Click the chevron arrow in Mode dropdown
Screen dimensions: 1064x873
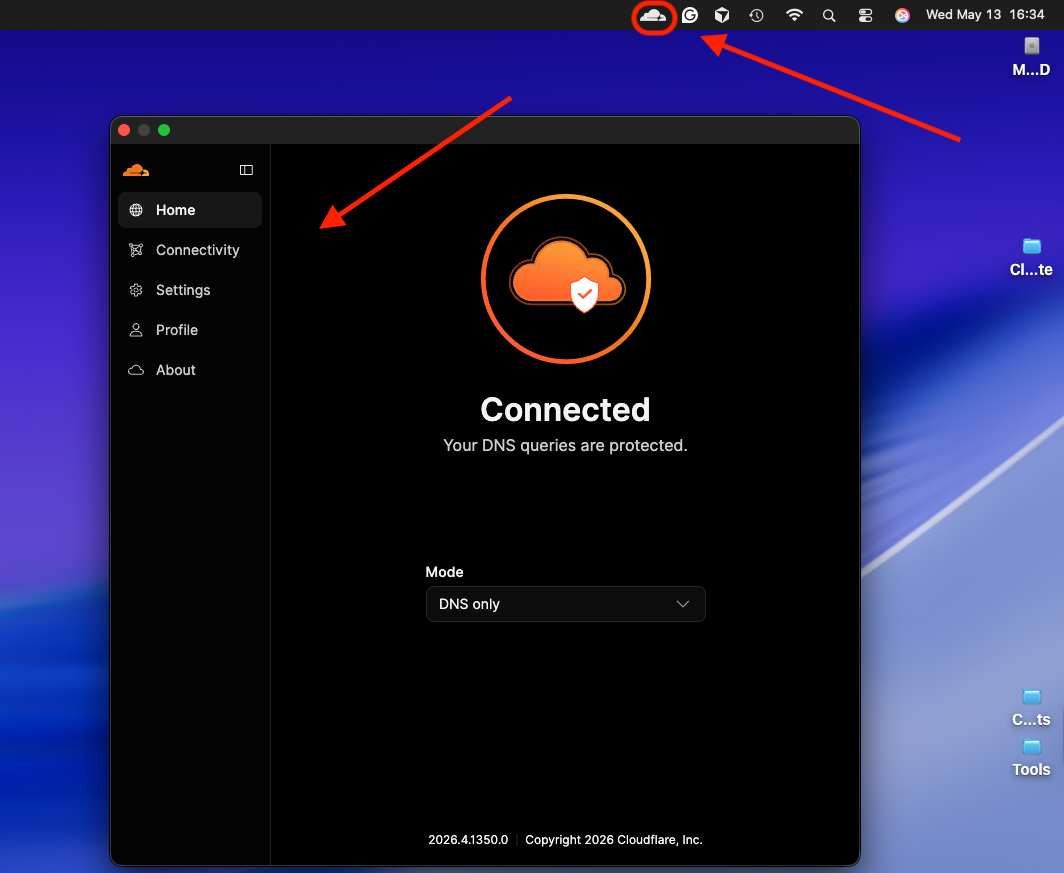click(683, 604)
